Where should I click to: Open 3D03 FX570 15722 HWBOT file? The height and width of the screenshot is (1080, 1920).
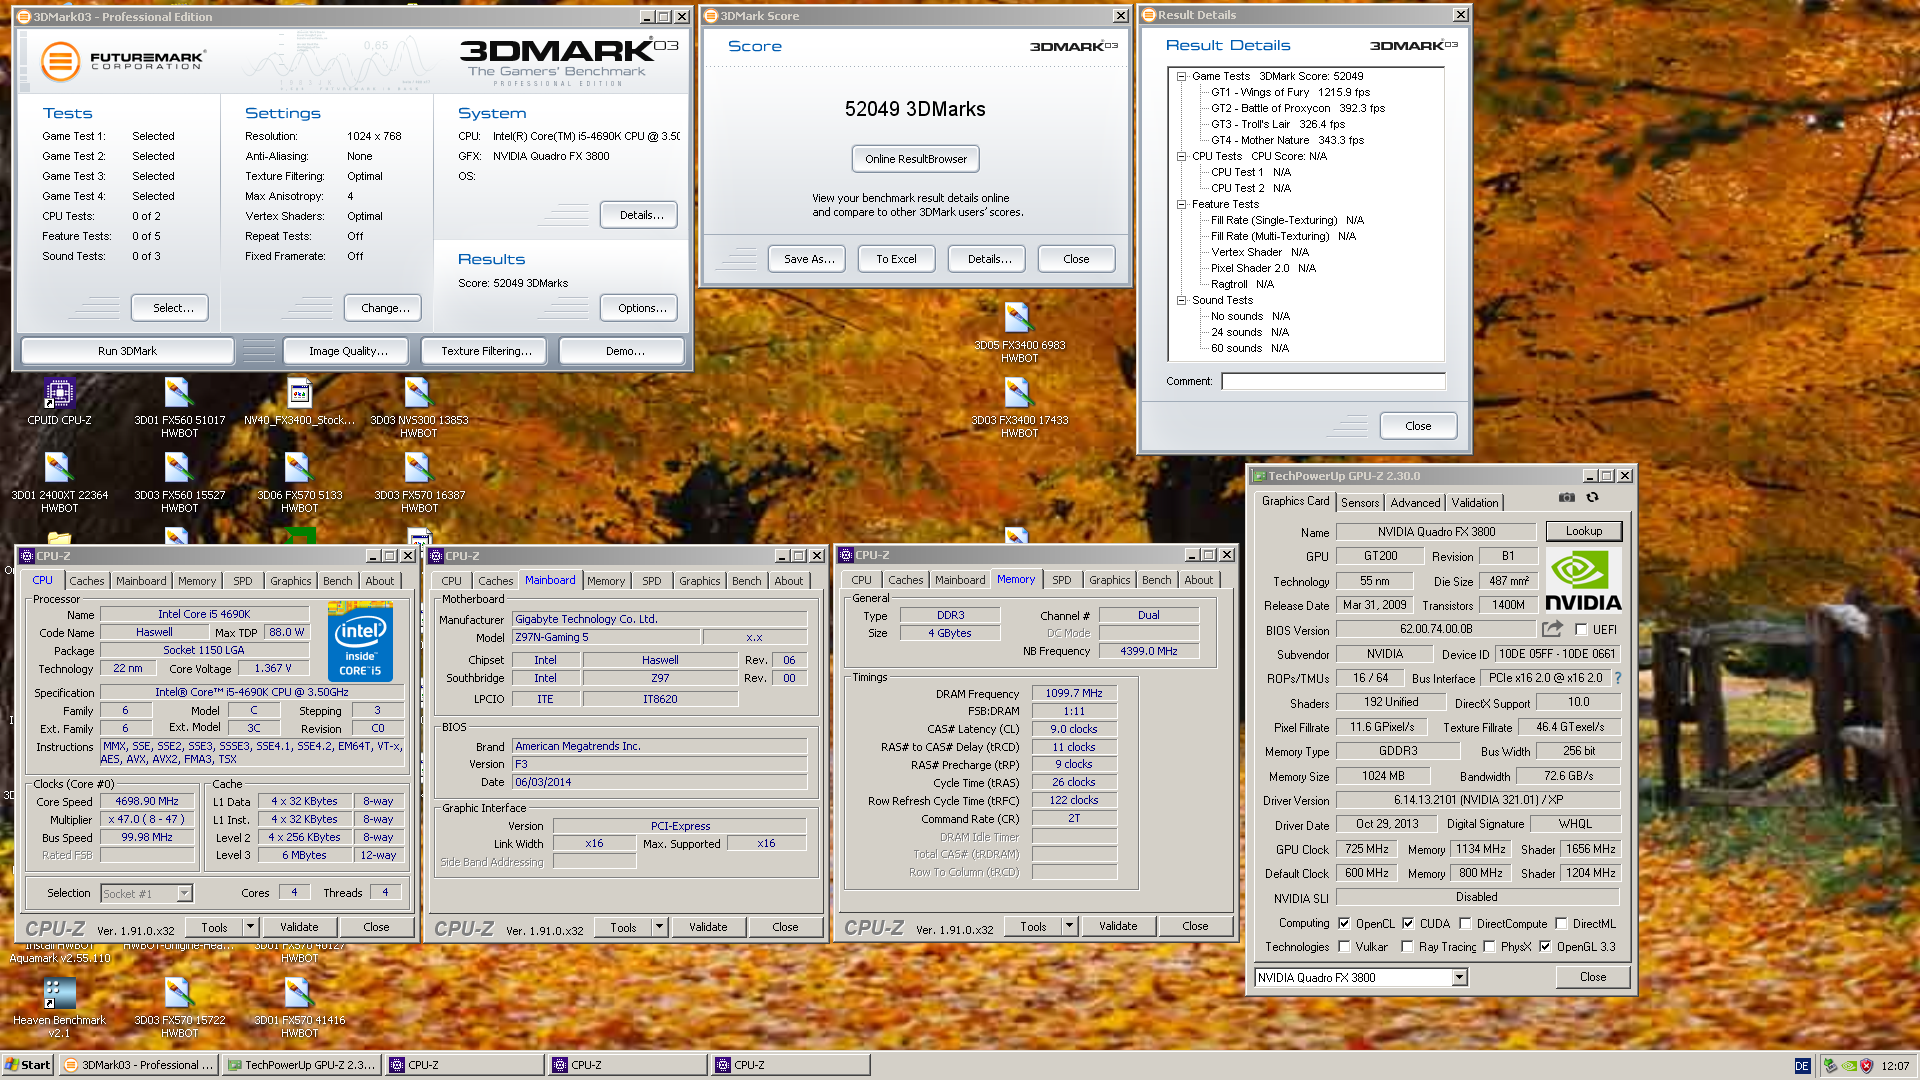(179, 1008)
